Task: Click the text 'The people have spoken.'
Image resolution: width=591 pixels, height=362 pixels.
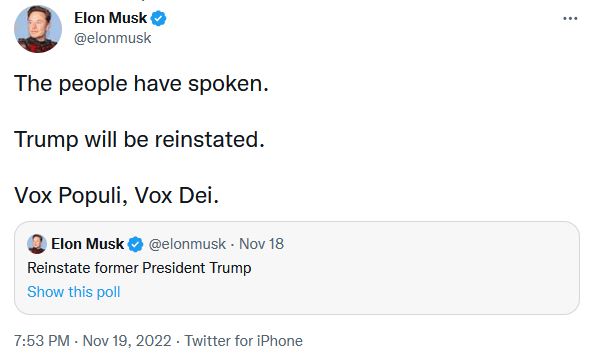Action: point(141,84)
